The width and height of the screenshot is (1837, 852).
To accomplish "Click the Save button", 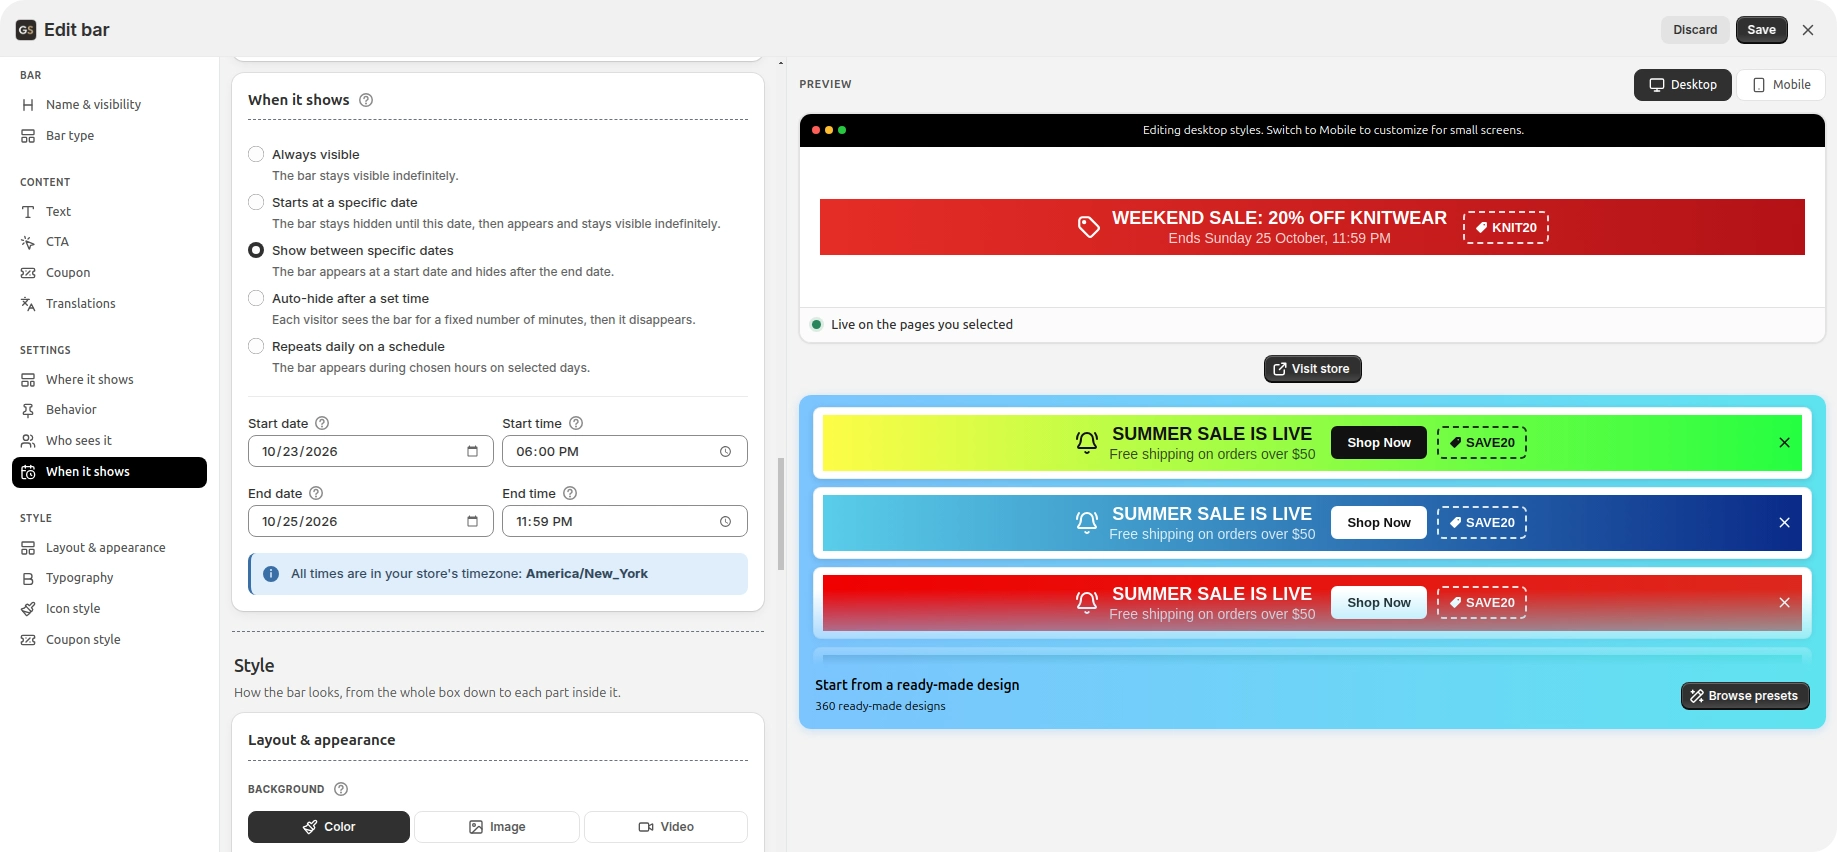I will pos(1761,30).
